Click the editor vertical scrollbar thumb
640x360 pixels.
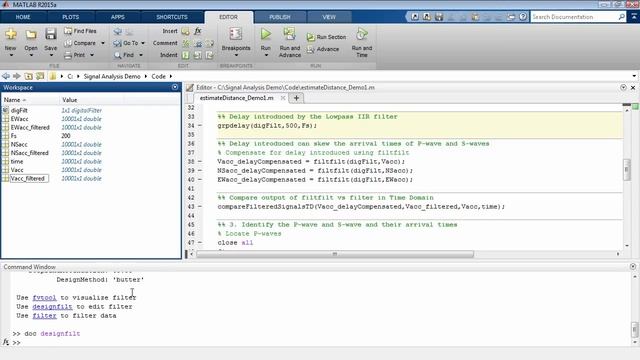(627, 169)
